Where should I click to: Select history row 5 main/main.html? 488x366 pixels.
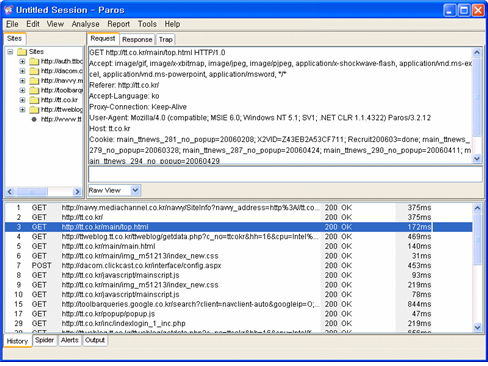pyautogui.click(x=238, y=246)
